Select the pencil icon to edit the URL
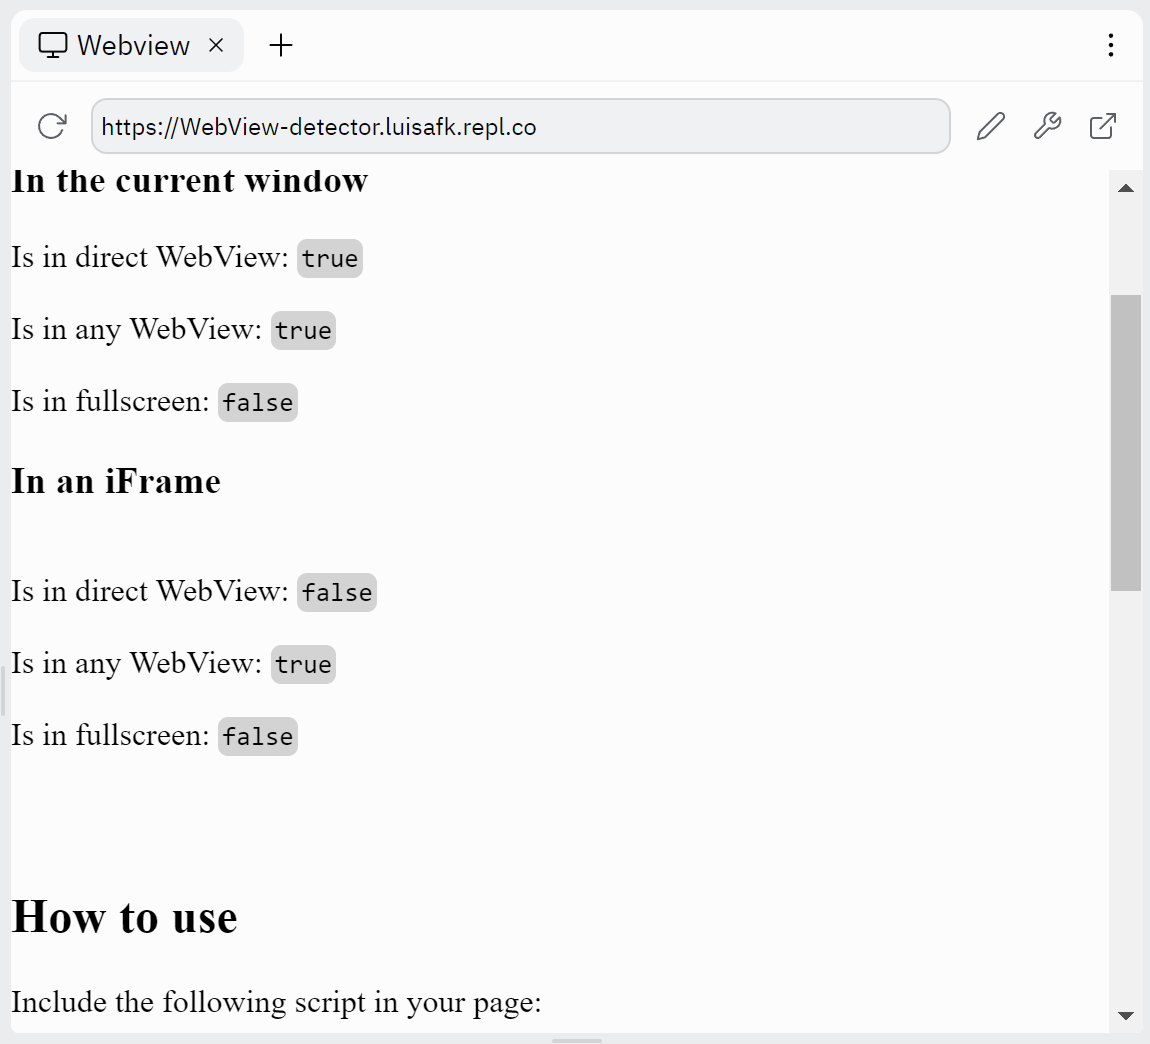This screenshot has height=1044, width=1150. coord(990,125)
